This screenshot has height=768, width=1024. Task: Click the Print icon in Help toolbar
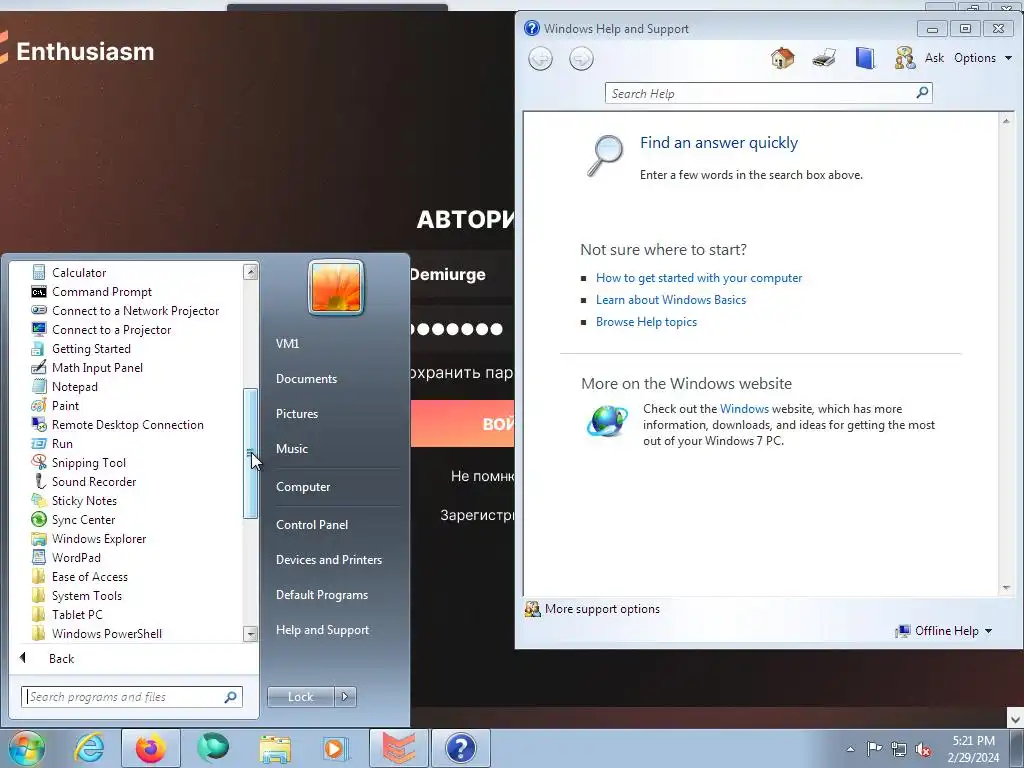coord(824,58)
